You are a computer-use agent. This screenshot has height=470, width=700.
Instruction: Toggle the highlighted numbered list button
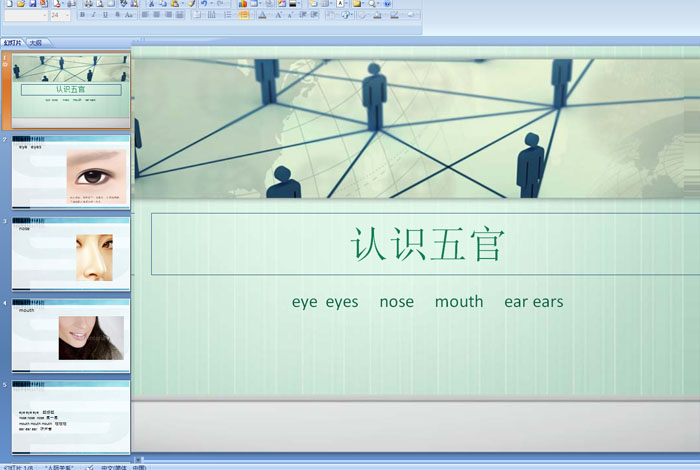[244, 15]
